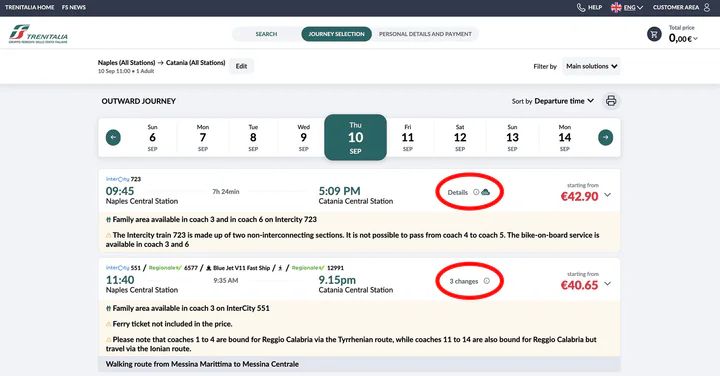This screenshot has height=376, width=720.
Task: Select Fri 11 Sep date
Action: [407, 137]
